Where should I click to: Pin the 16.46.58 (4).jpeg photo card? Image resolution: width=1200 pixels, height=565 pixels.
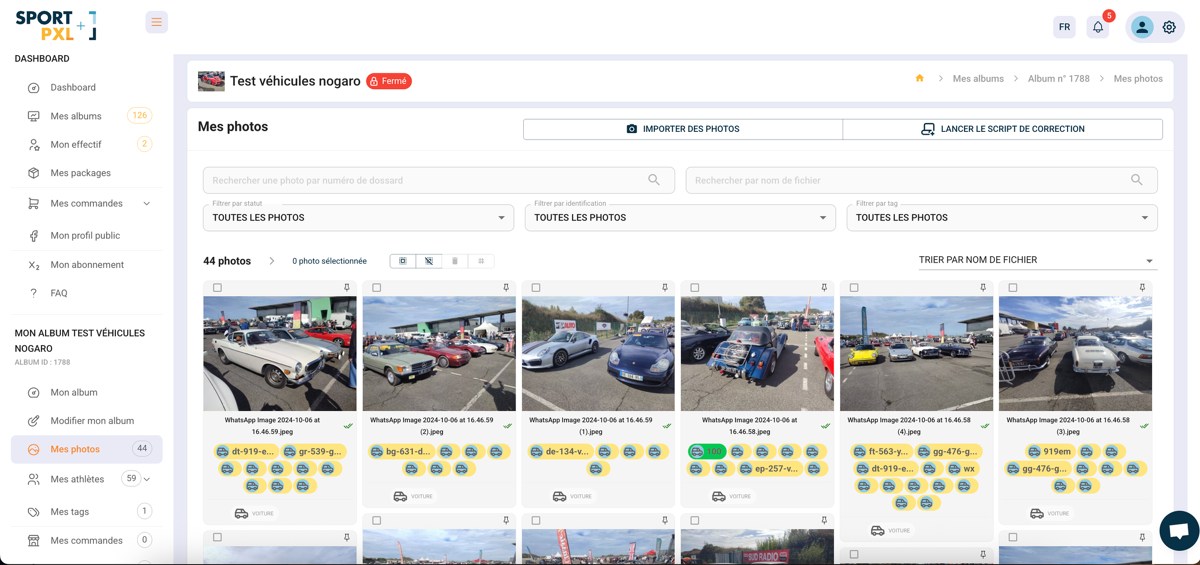point(983,288)
